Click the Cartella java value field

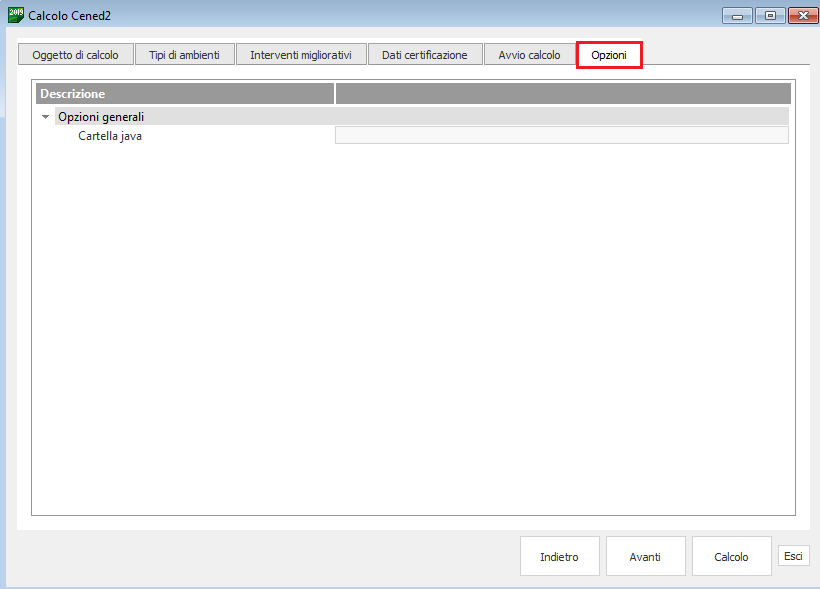[x=561, y=136]
